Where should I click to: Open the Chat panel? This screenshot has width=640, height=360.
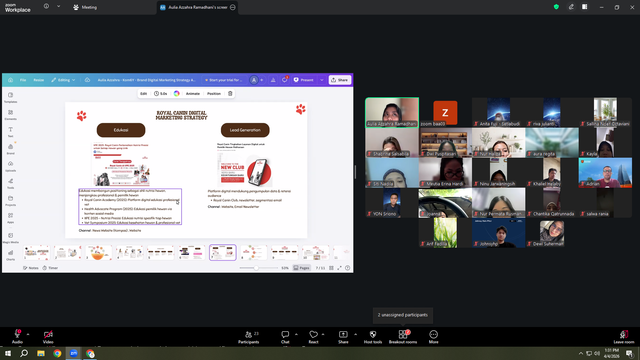pos(285,337)
